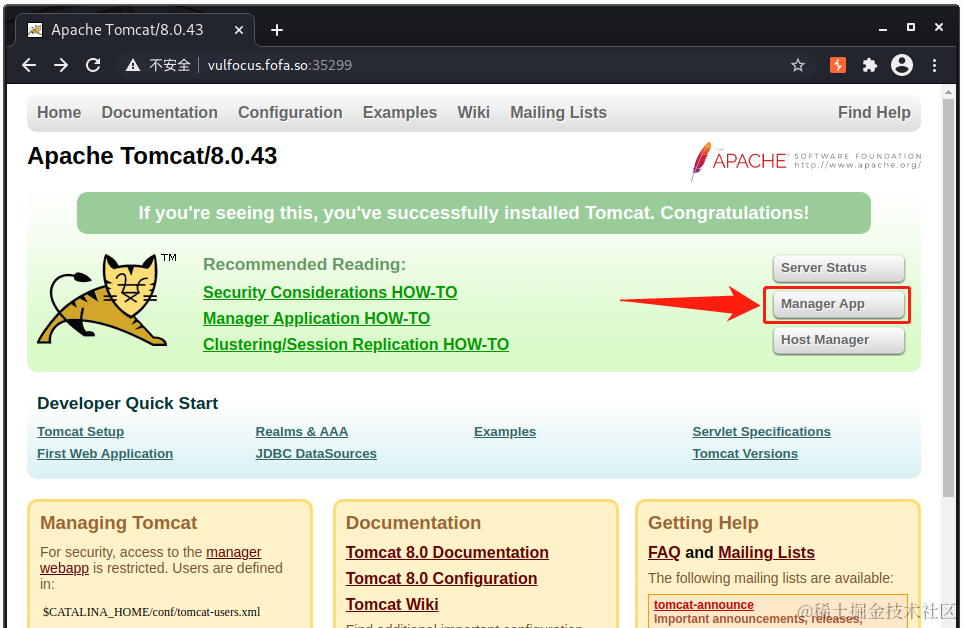The height and width of the screenshot is (628, 963).
Task: Open Examples in the top navigation bar
Action: click(400, 112)
